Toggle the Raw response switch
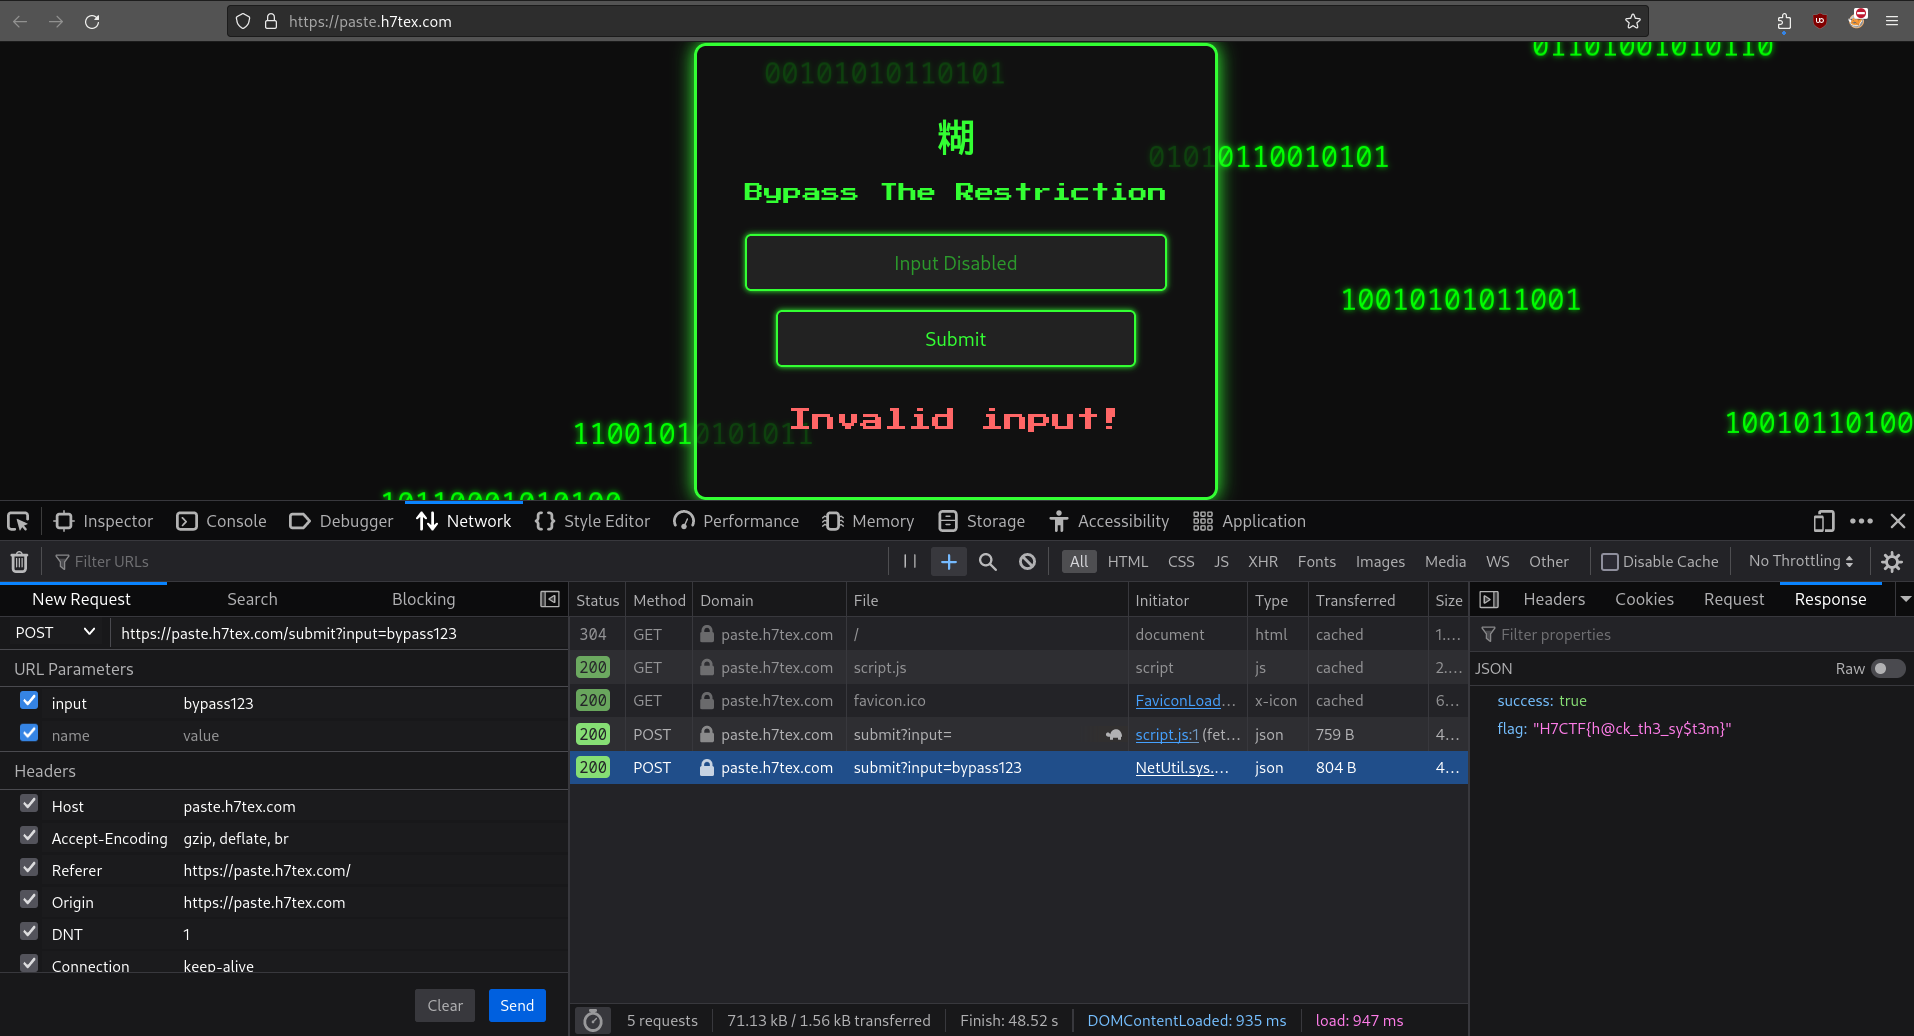Image resolution: width=1914 pixels, height=1036 pixels. click(1887, 669)
